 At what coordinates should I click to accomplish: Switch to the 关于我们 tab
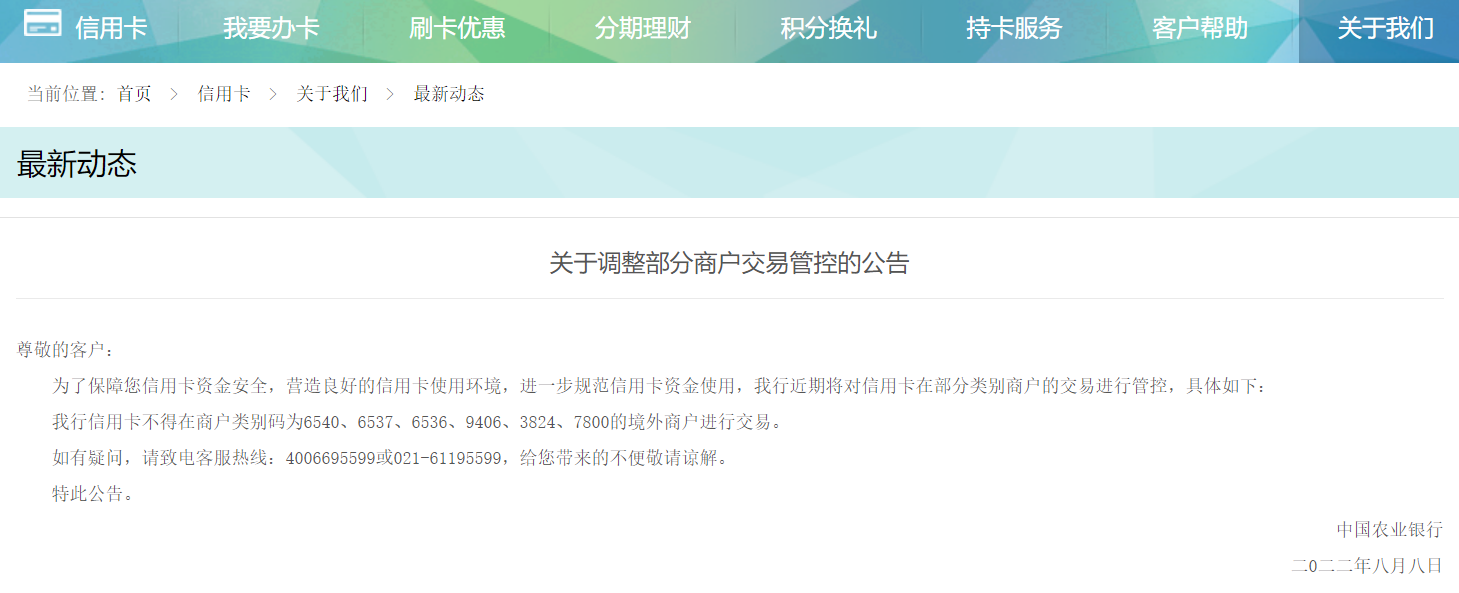pos(1385,28)
